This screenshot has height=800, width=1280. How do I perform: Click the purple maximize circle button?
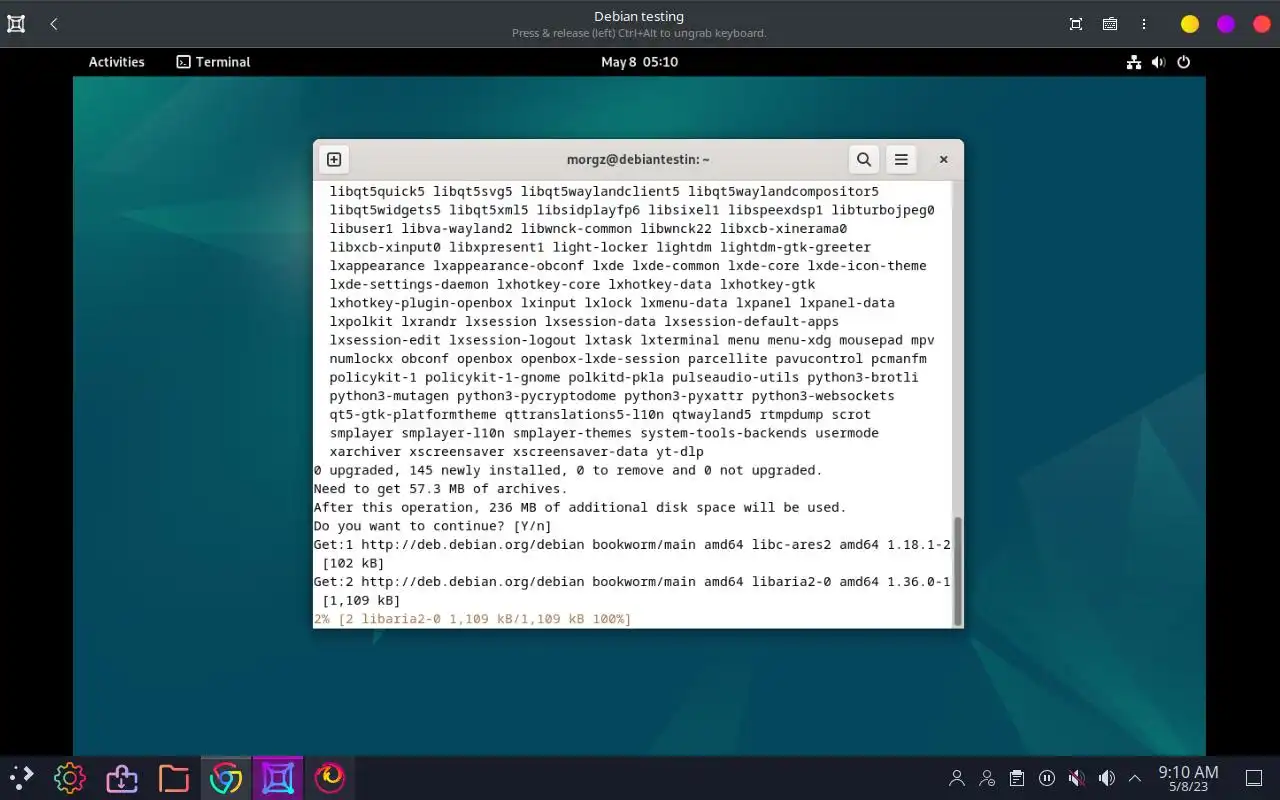(x=1226, y=24)
